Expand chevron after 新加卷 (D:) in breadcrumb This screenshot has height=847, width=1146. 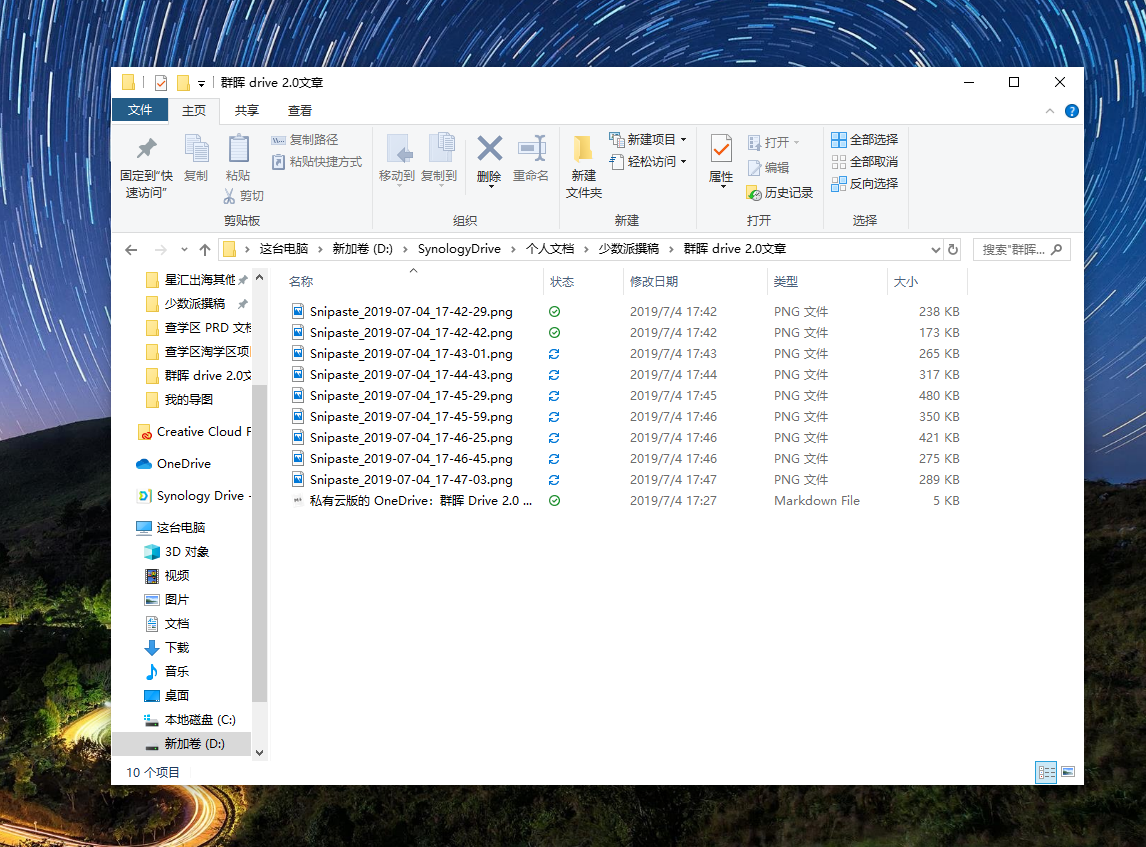[x=405, y=249]
